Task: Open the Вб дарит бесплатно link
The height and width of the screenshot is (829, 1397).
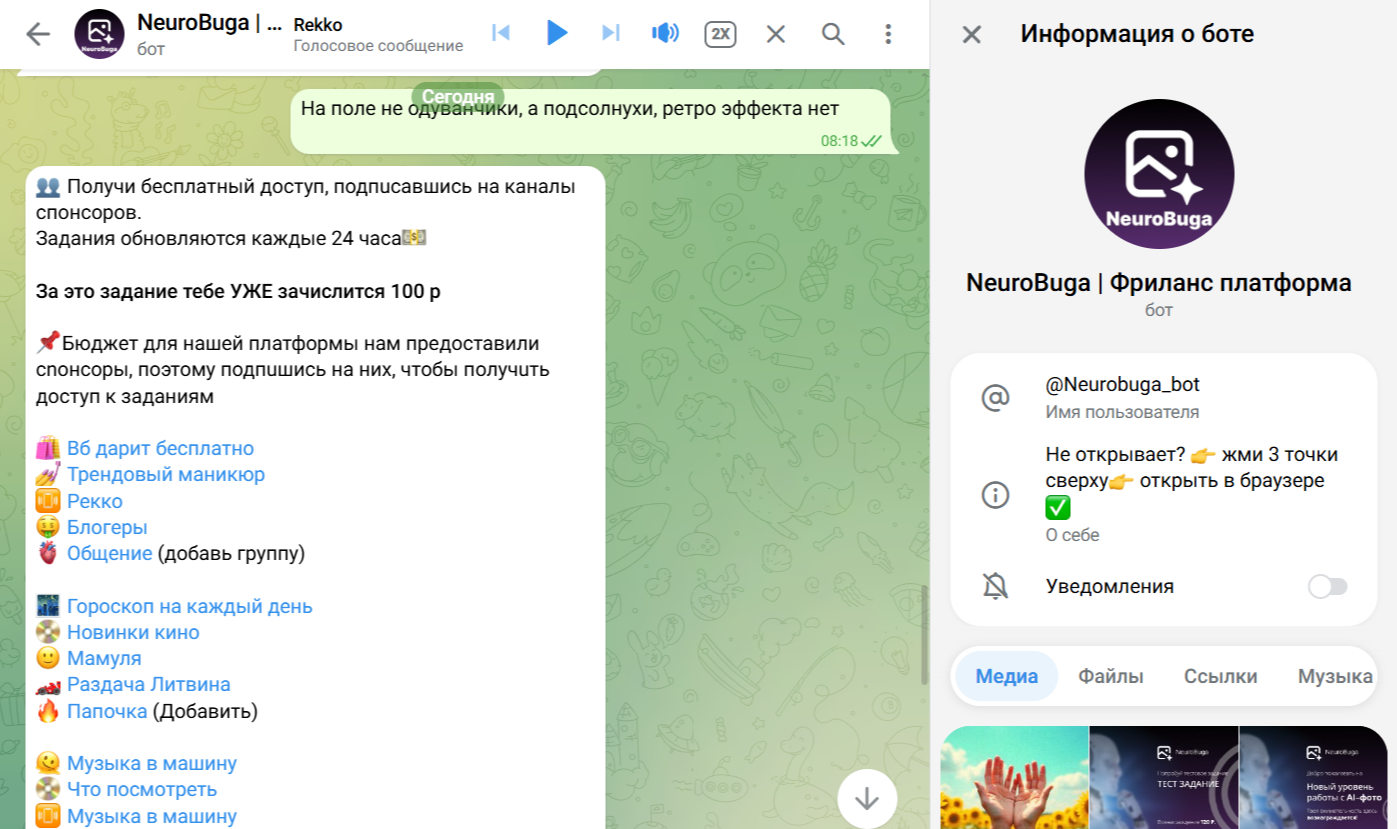Action: coord(160,448)
